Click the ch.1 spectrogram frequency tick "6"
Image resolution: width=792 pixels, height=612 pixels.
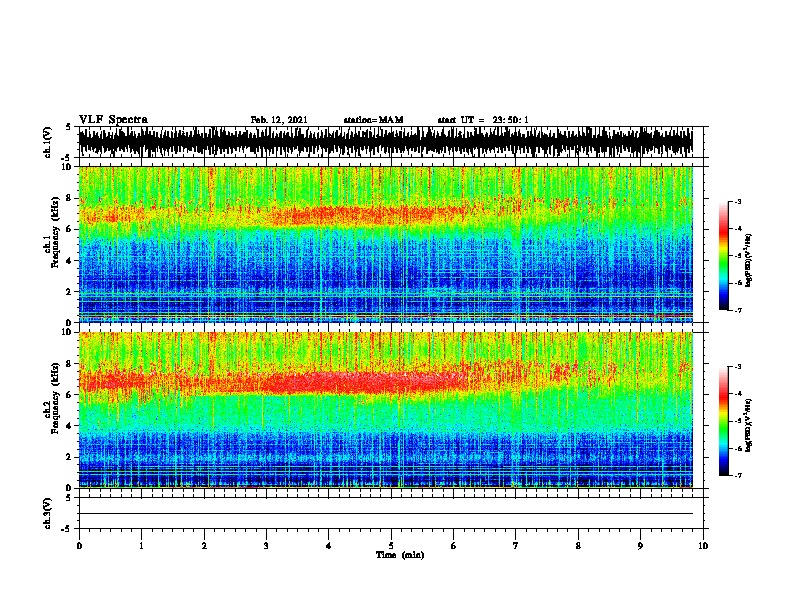click(x=70, y=229)
